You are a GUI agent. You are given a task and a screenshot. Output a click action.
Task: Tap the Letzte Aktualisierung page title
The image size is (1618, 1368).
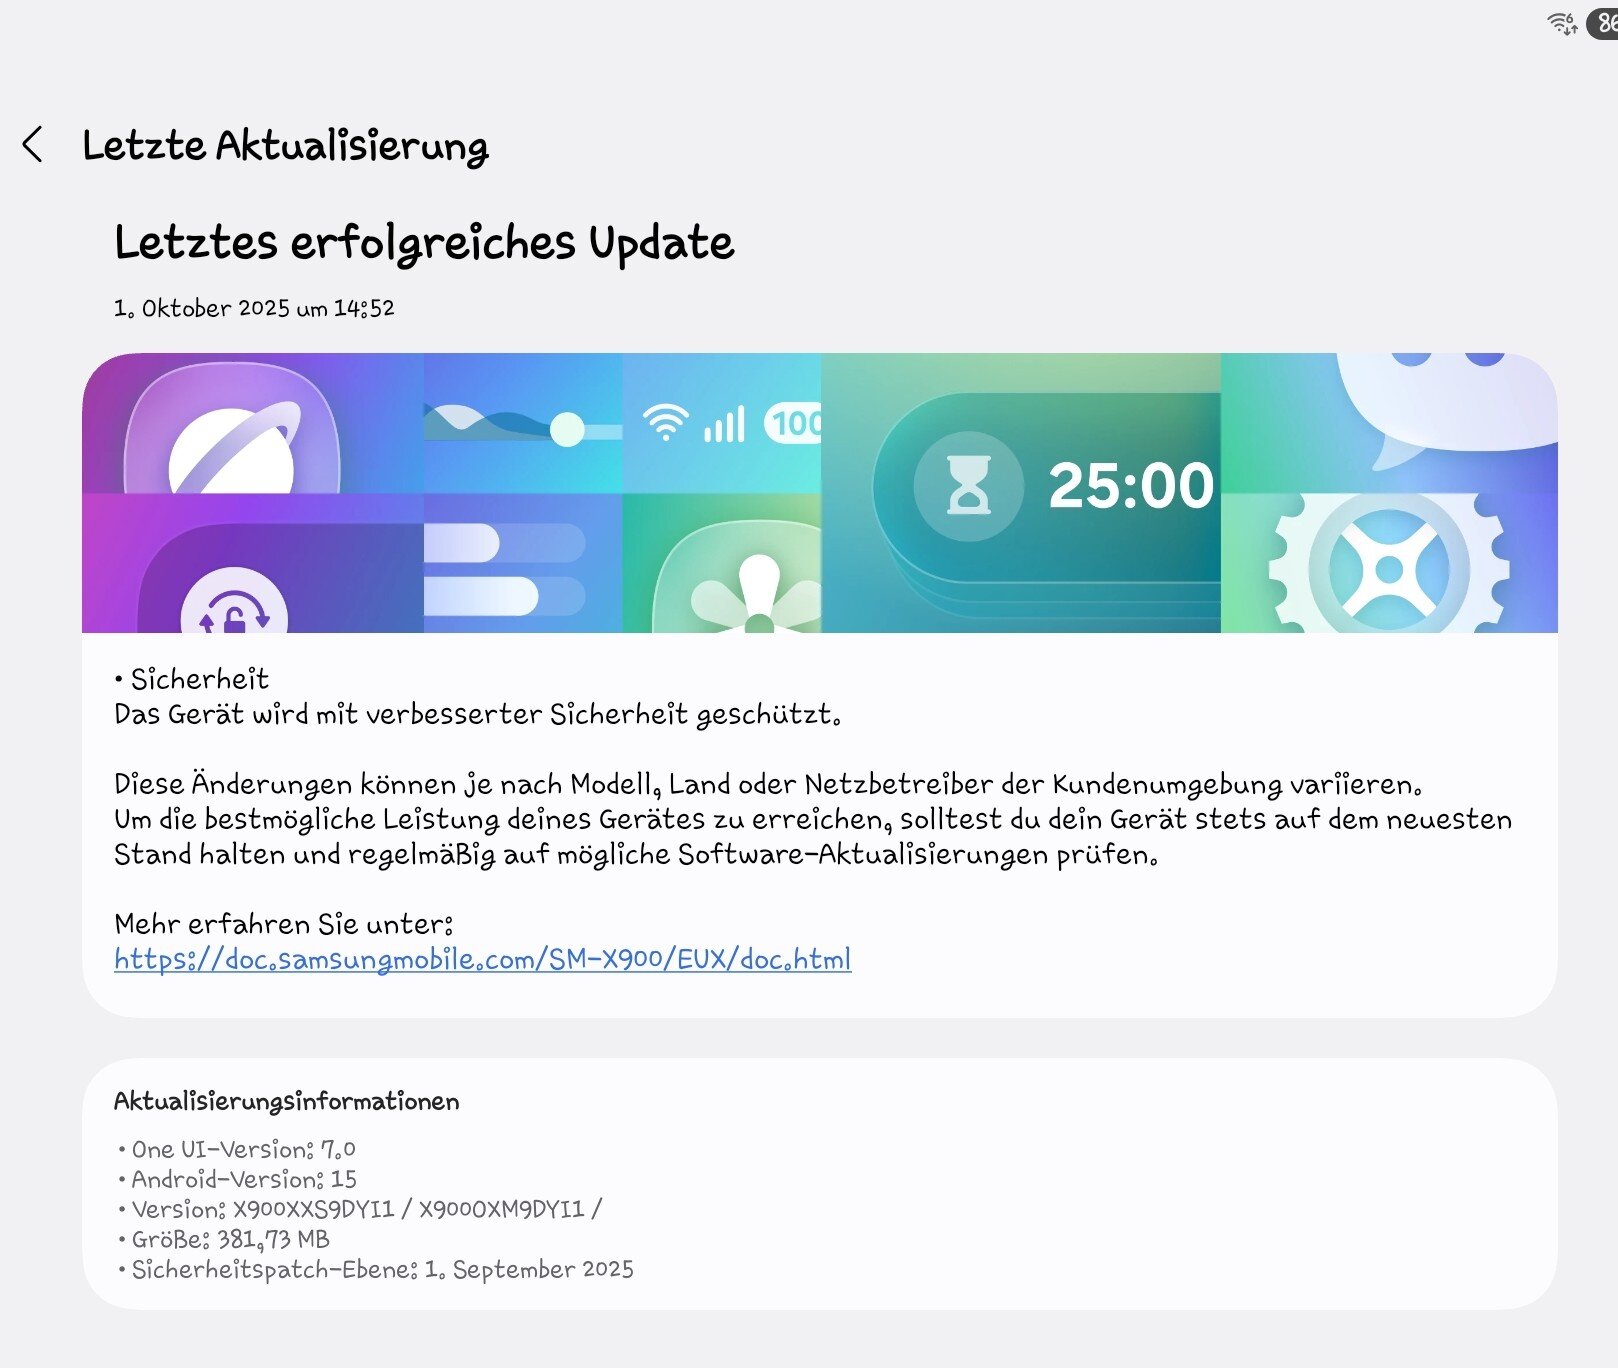285,146
